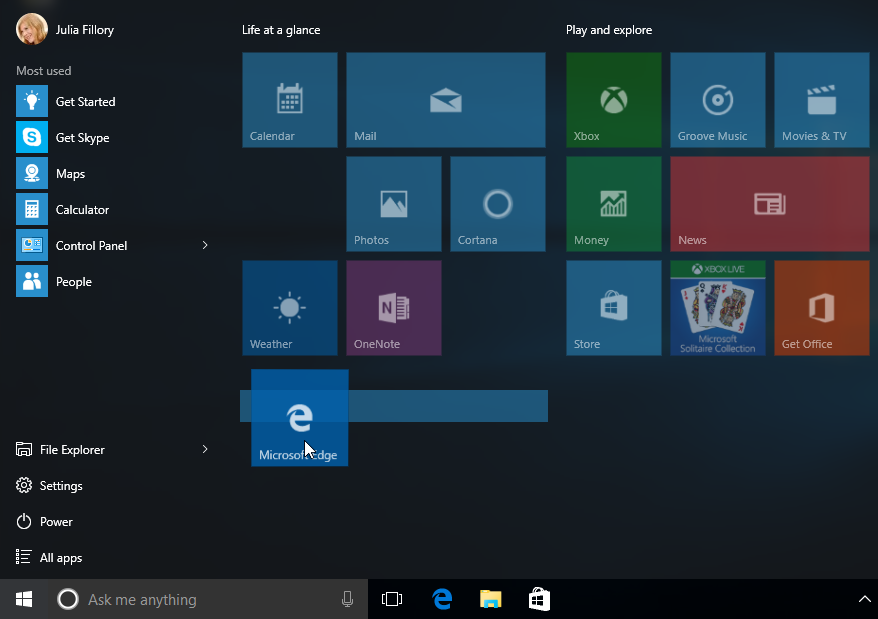Image resolution: width=878 pixels, height=619 pixels.
Task: Open Task View from the taskbar
Action: point(391,598)
